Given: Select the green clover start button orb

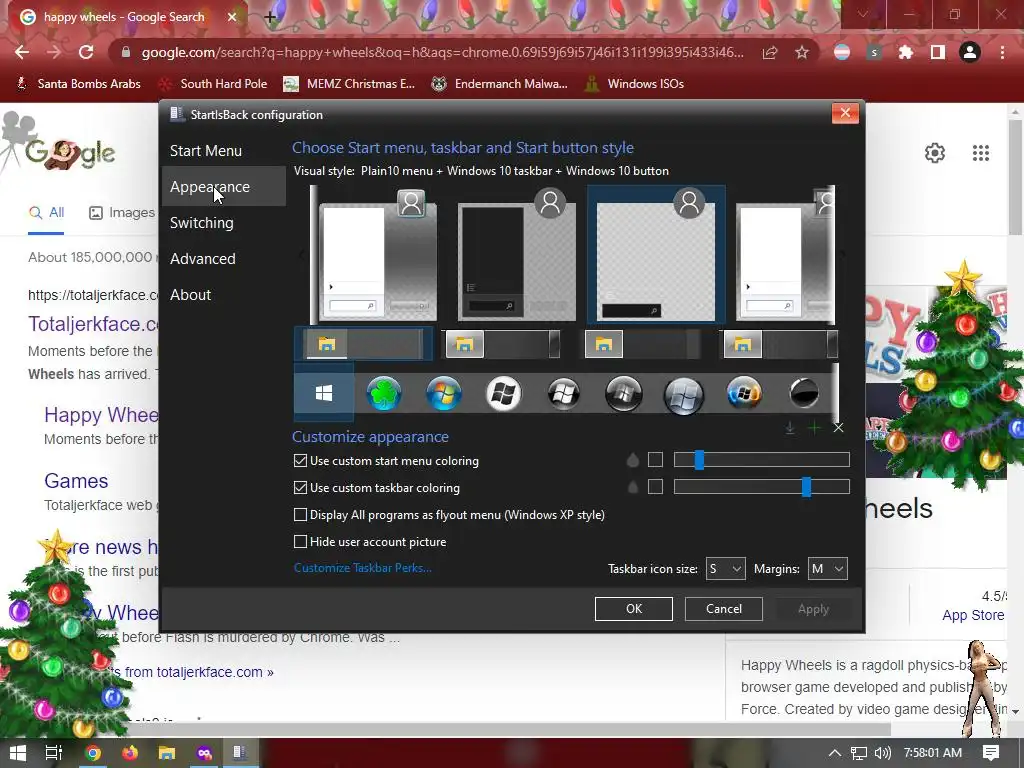Looking at the screenshot, I should click(x=384, y=394).
